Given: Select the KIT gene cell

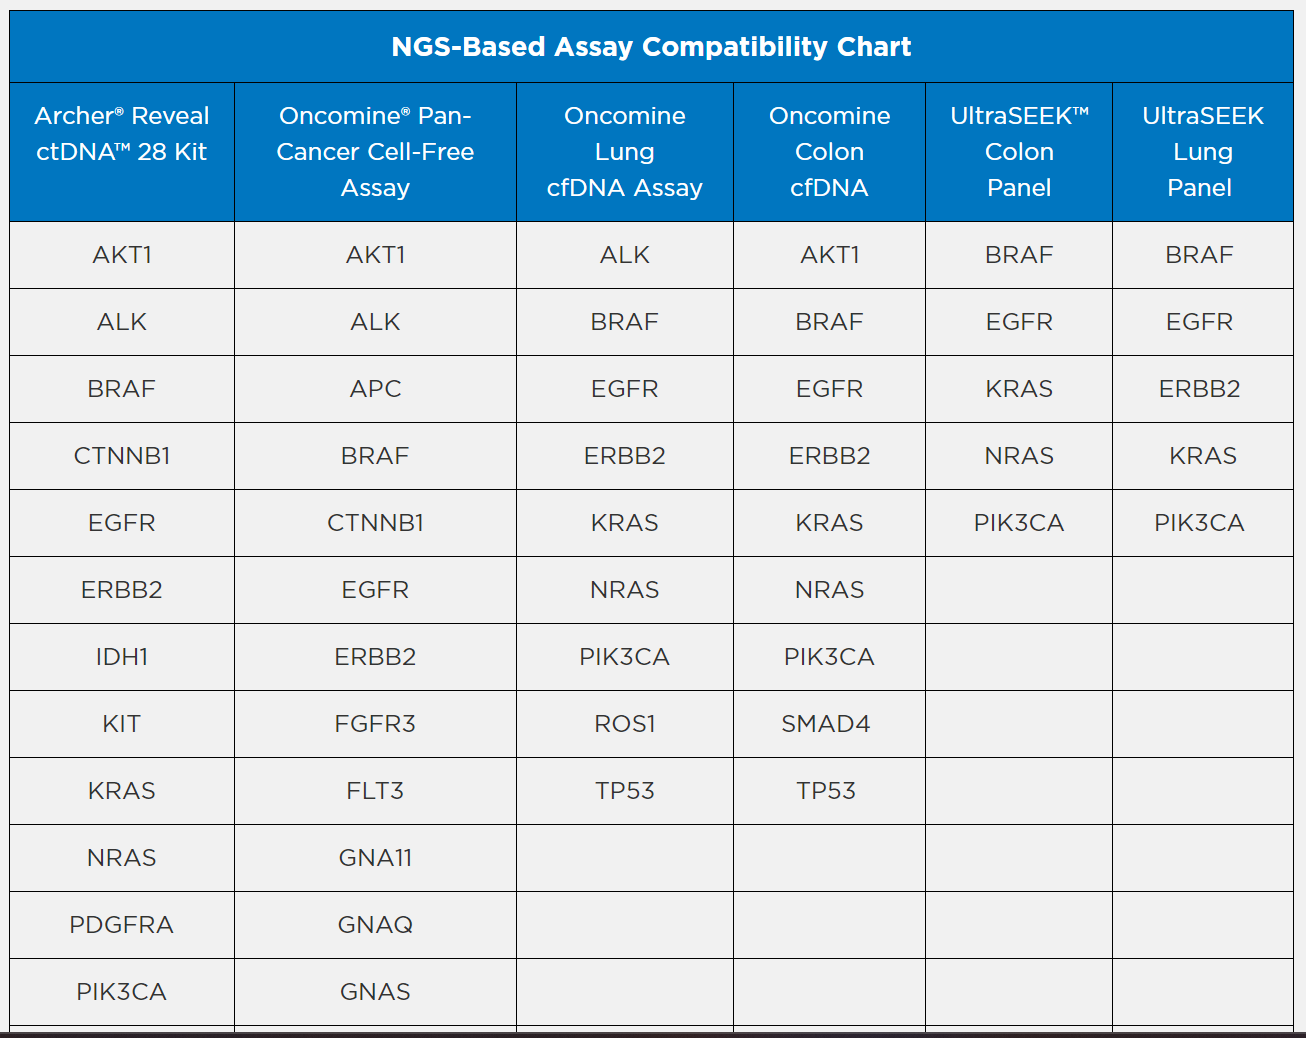Looking at the screenshot, I should point(122,724).
